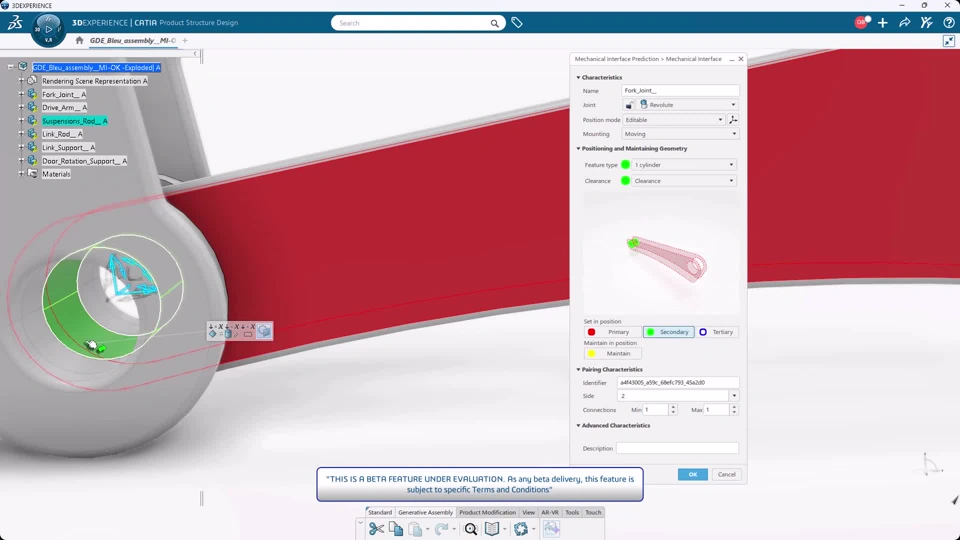
Task: Open the collaboration tools icon in top bar
Action: 926,23
